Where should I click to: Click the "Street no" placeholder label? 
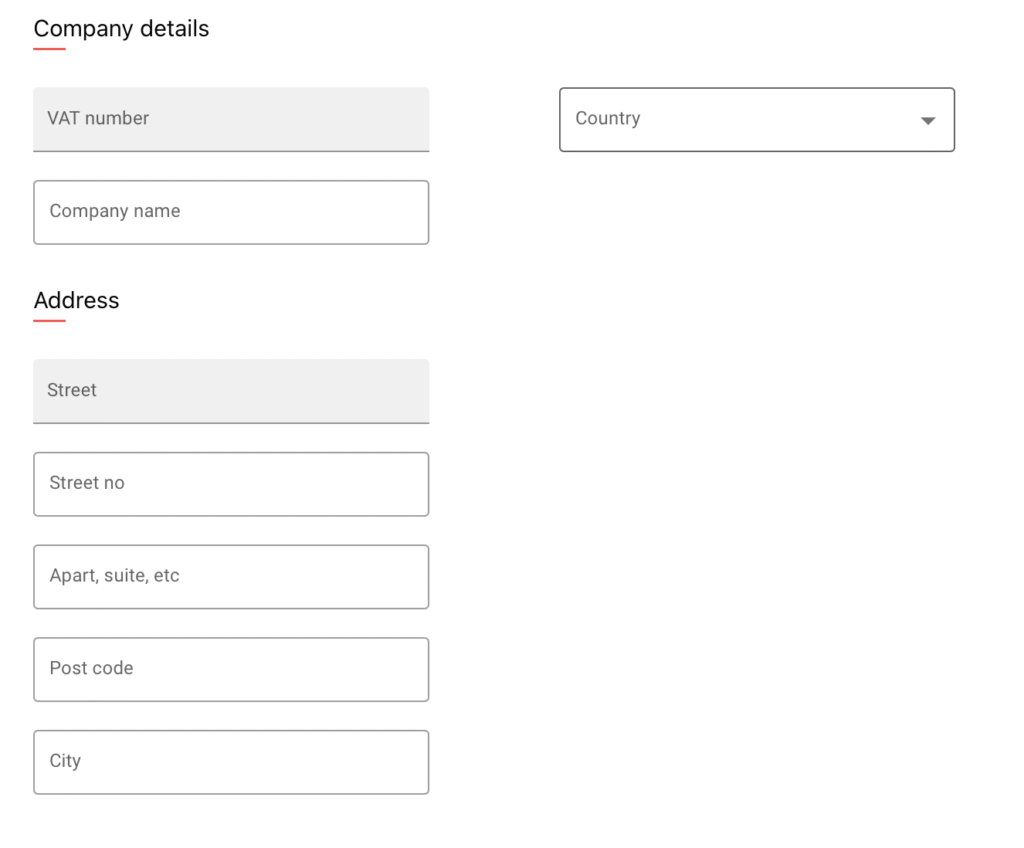pos(87,483)
